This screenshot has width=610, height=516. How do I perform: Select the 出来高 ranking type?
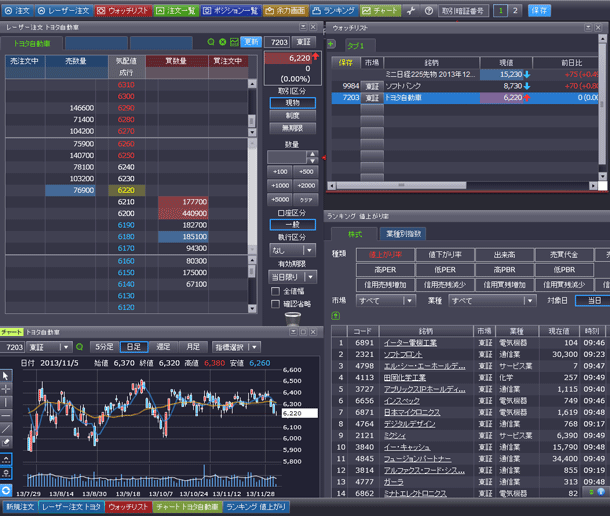(505, 255)
